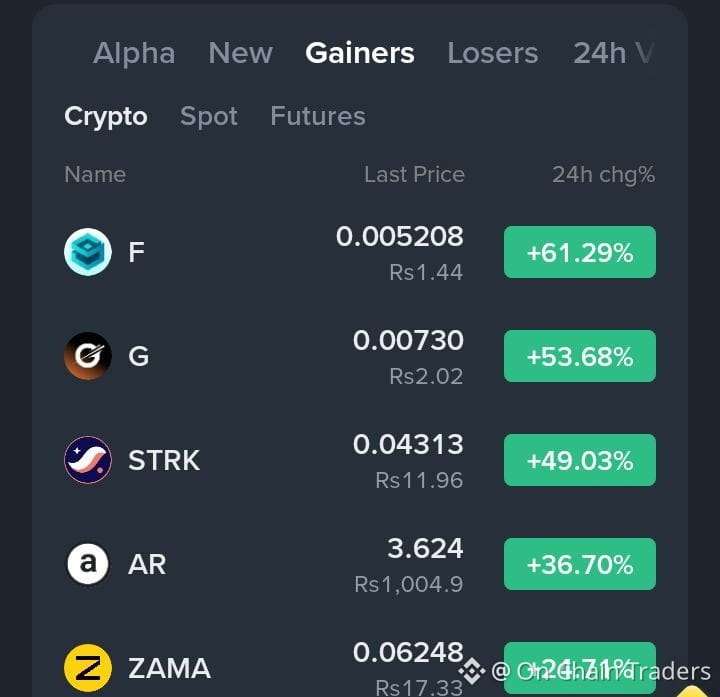Choose the Futures filter
720x697 pixels.
coord(318,116)
